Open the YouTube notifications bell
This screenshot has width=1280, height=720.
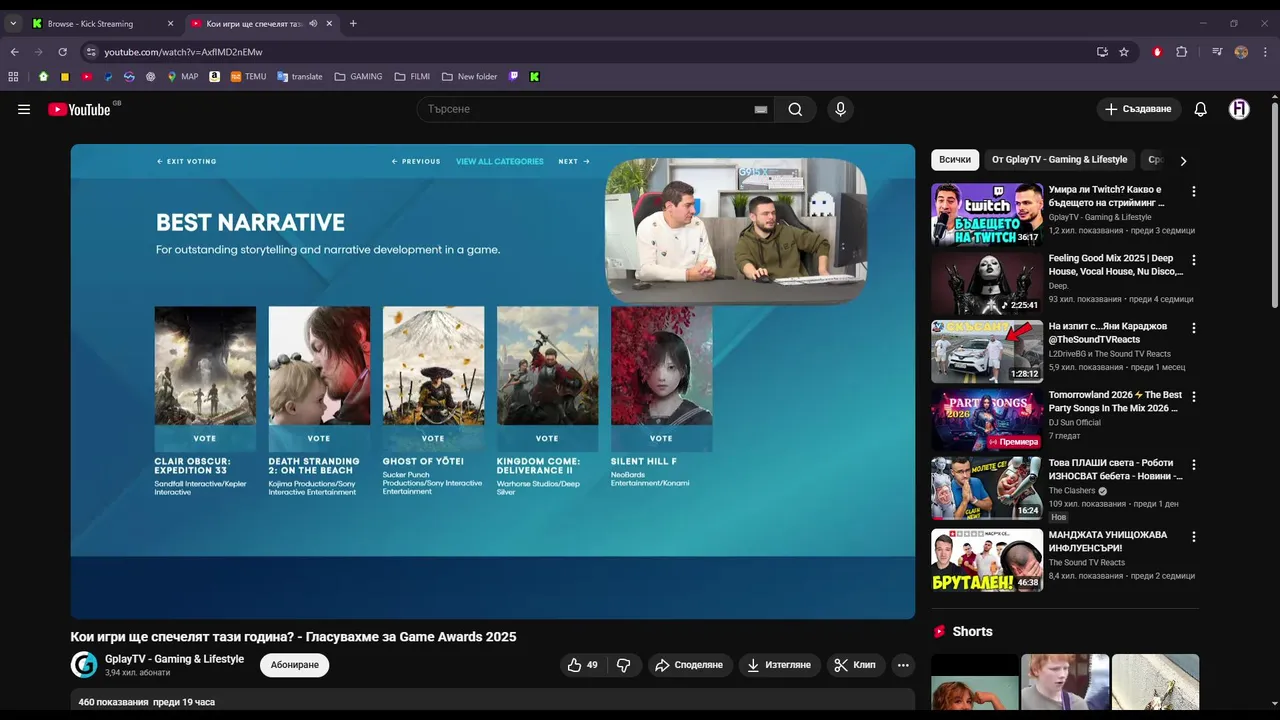click(x=1201, y=109)
